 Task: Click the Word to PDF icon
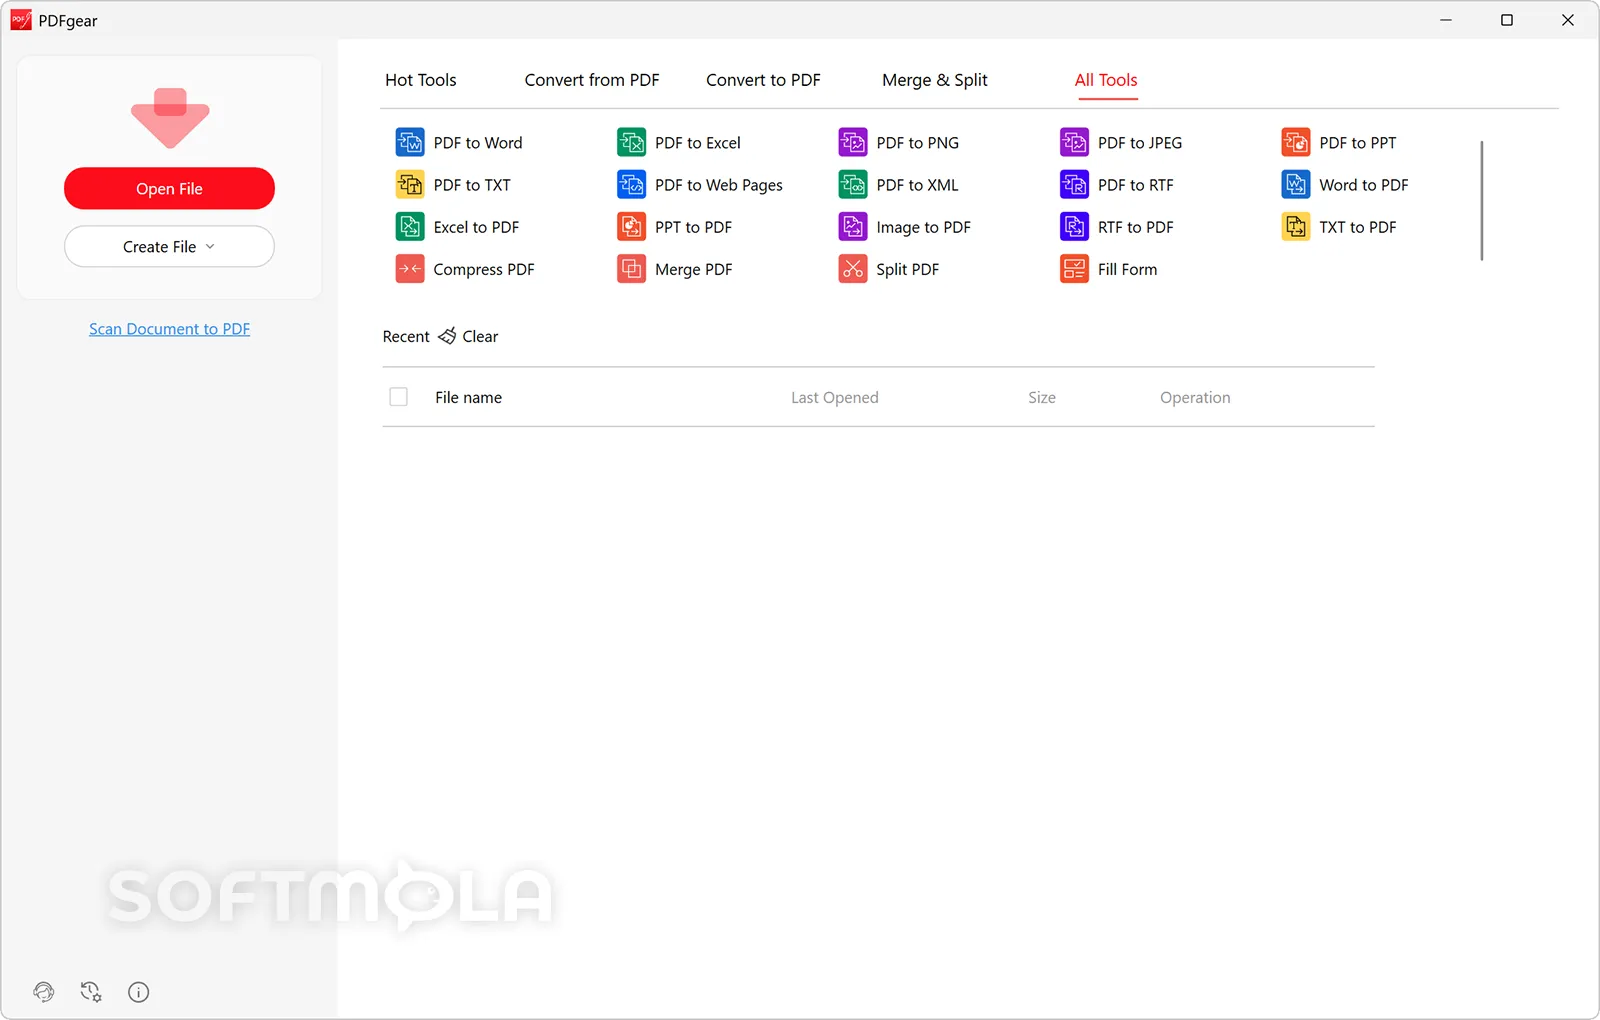1296,185
